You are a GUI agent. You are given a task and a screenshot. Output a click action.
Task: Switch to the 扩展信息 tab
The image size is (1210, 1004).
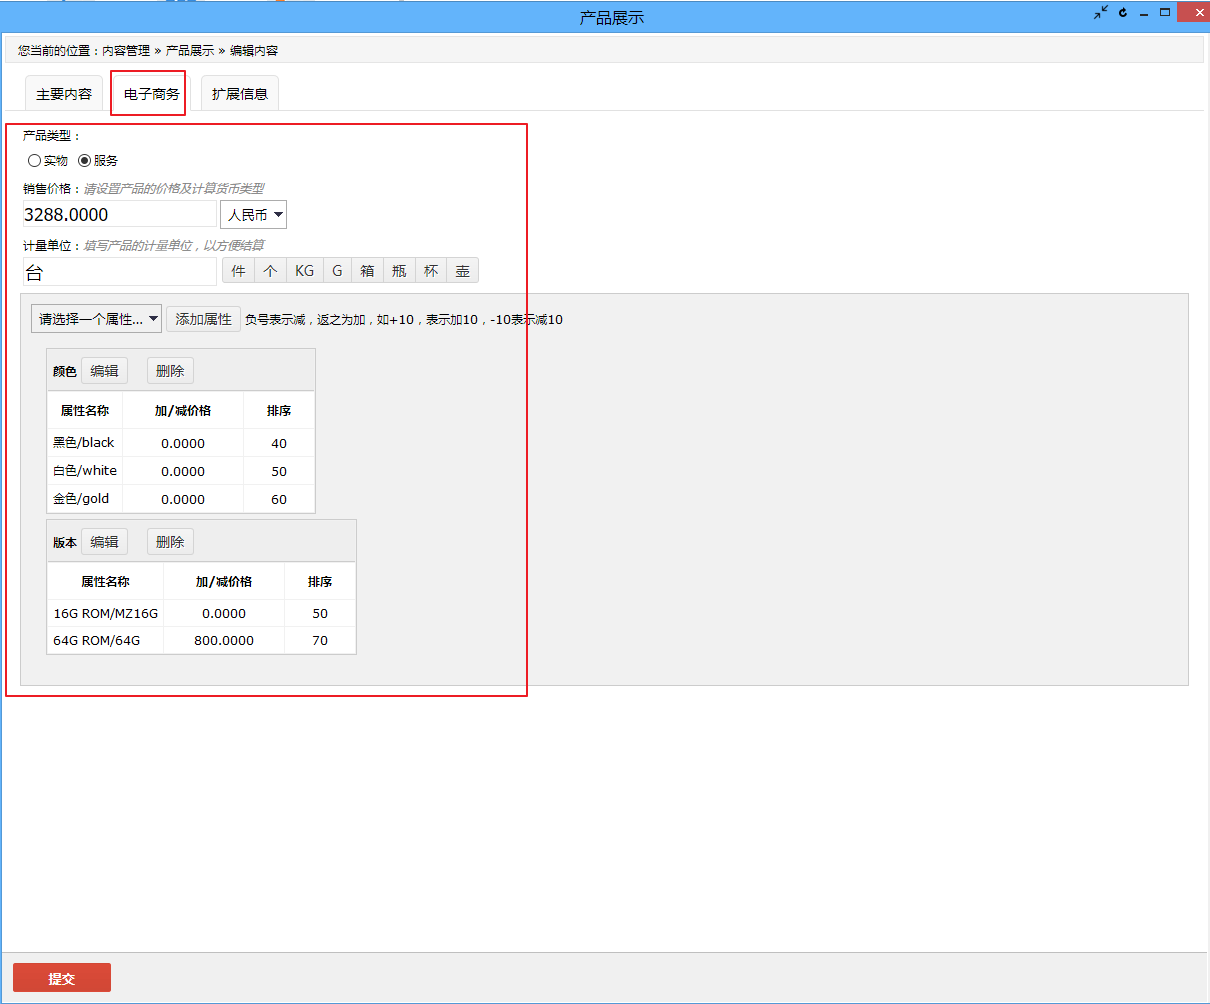(x=240, y=94)
